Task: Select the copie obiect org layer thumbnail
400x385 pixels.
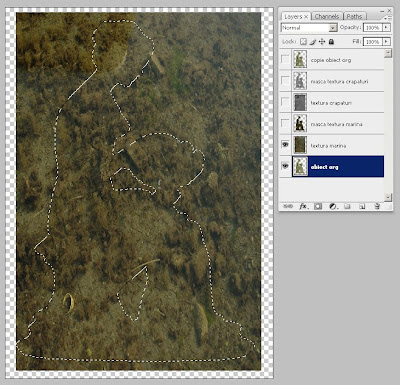Action: (300, 59)
